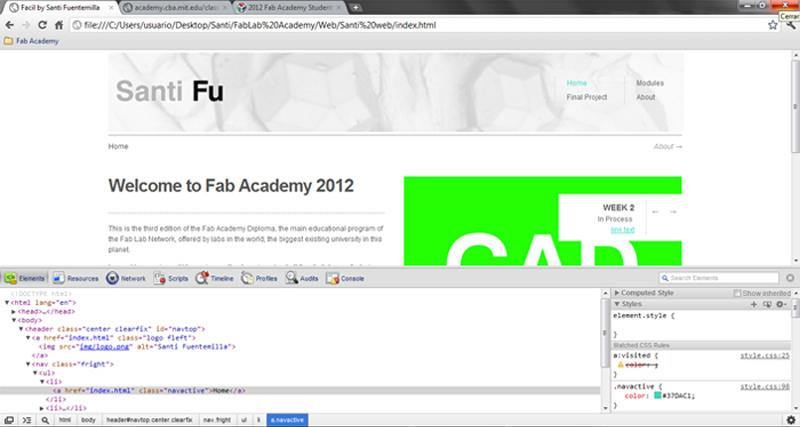This screenshot has width=800, height=427.
Task: Select the nav.fright breadcrumb
Action: point(217,420)
